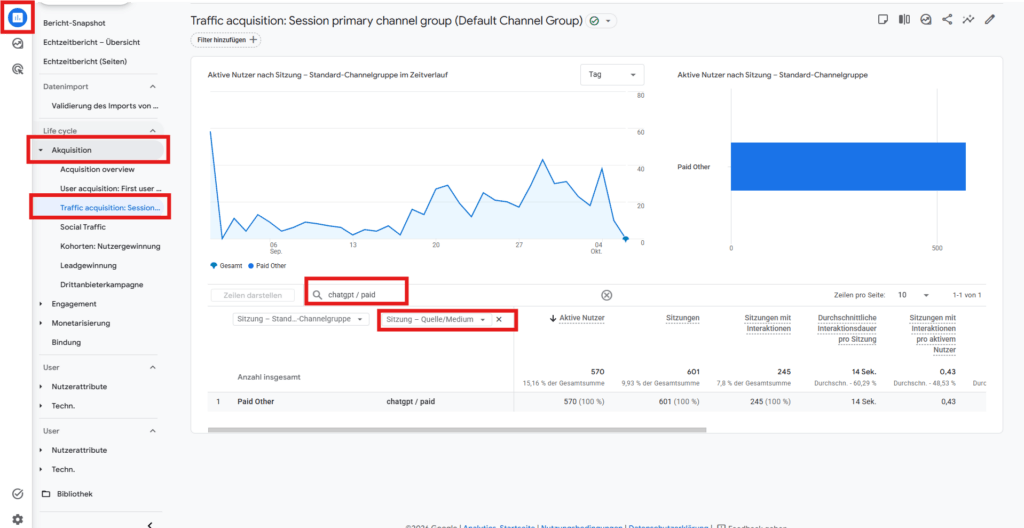Open User acquisition: First user report

(x=110, y=188)
